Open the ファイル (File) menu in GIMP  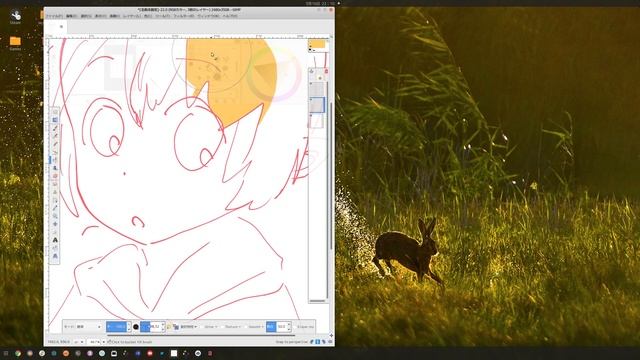54,16
